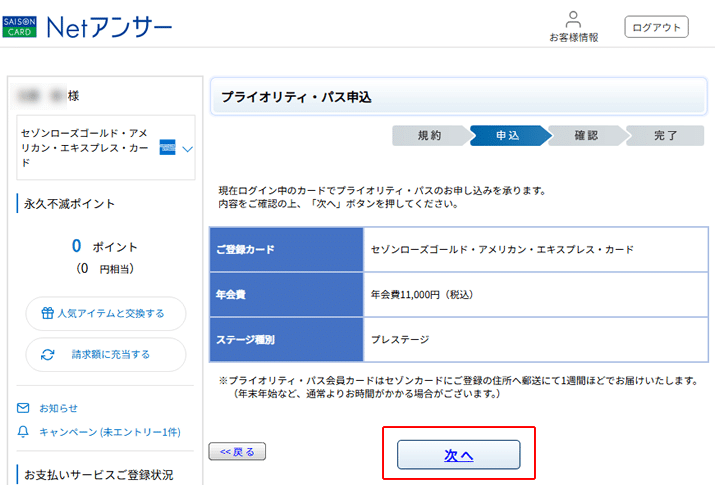Click the 次へ button
Image resolution: width=715 pixels, height=485 pixels.
coord(458,455)
